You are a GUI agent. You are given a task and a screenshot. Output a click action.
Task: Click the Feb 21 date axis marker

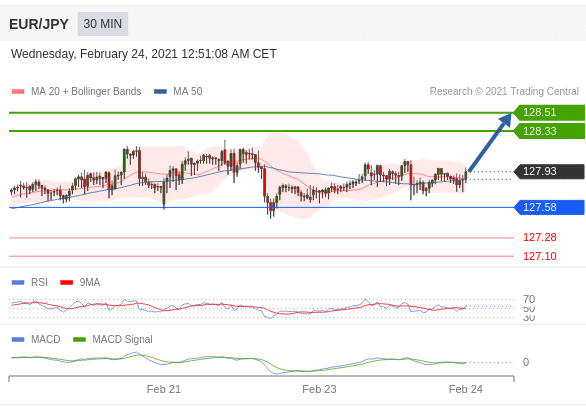pyautogui.click(x=164, y=389)
